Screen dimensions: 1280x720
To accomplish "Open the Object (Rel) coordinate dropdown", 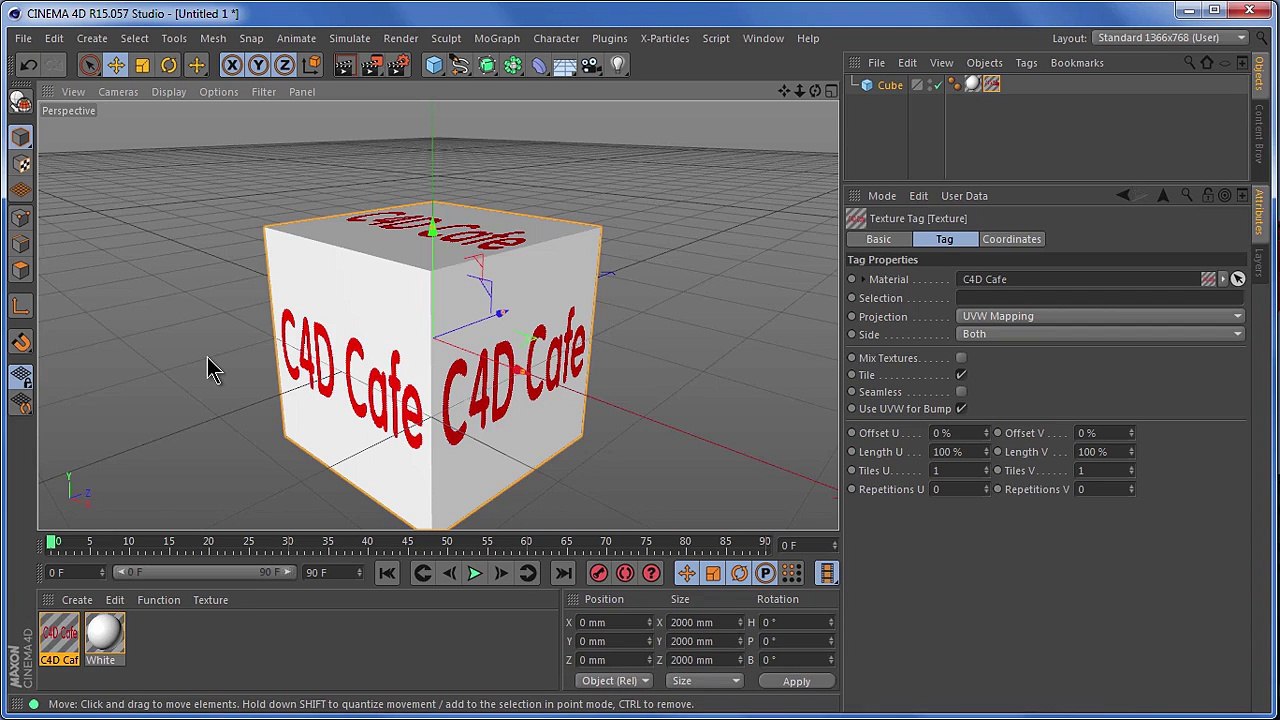I will click(615, 681).
